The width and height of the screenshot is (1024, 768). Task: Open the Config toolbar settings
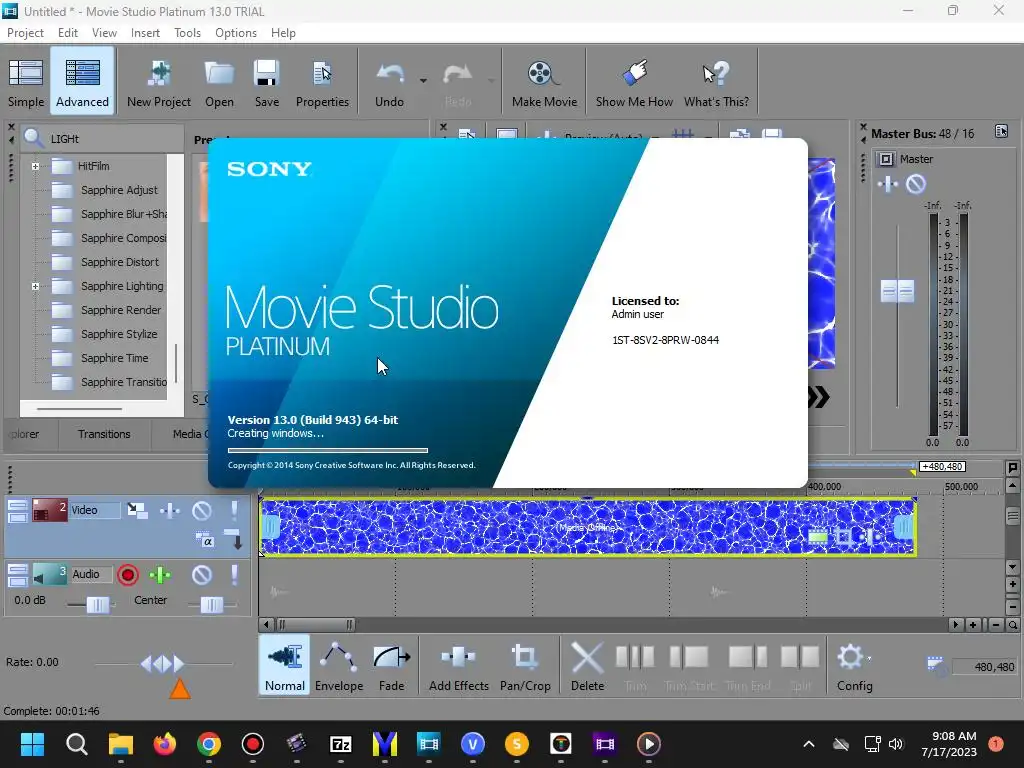pyautogui.click(x=854, y=666)
